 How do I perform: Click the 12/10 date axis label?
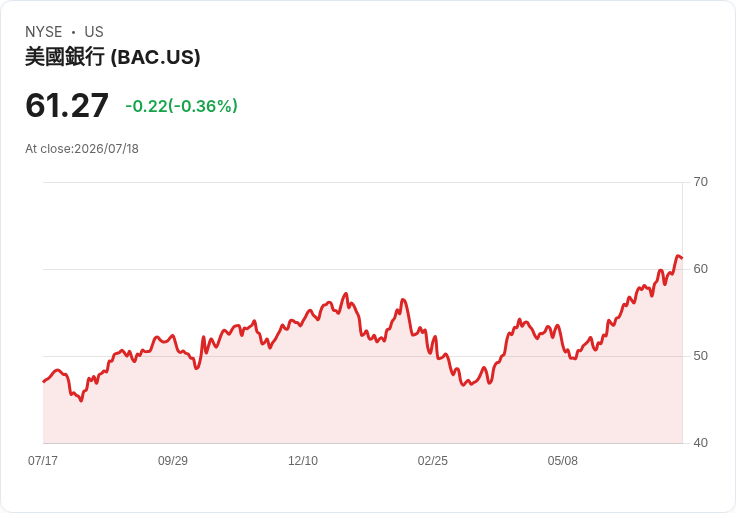[303, 461]
